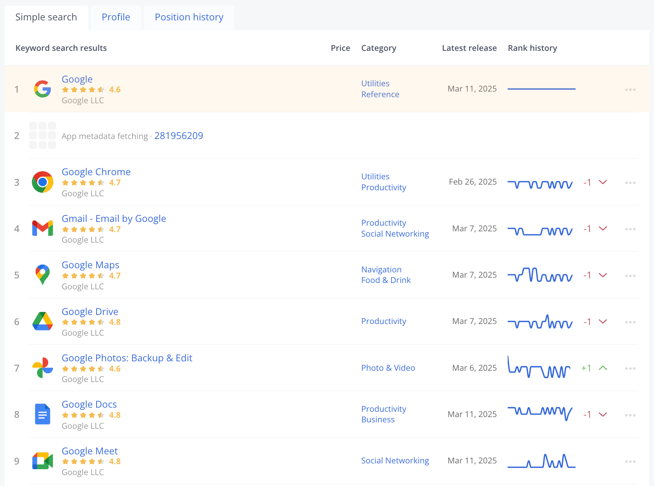Image resolution: width=654 pixels, height=486 pixels.
Task: Open the Google Maps app link
Action: point(91,265)
